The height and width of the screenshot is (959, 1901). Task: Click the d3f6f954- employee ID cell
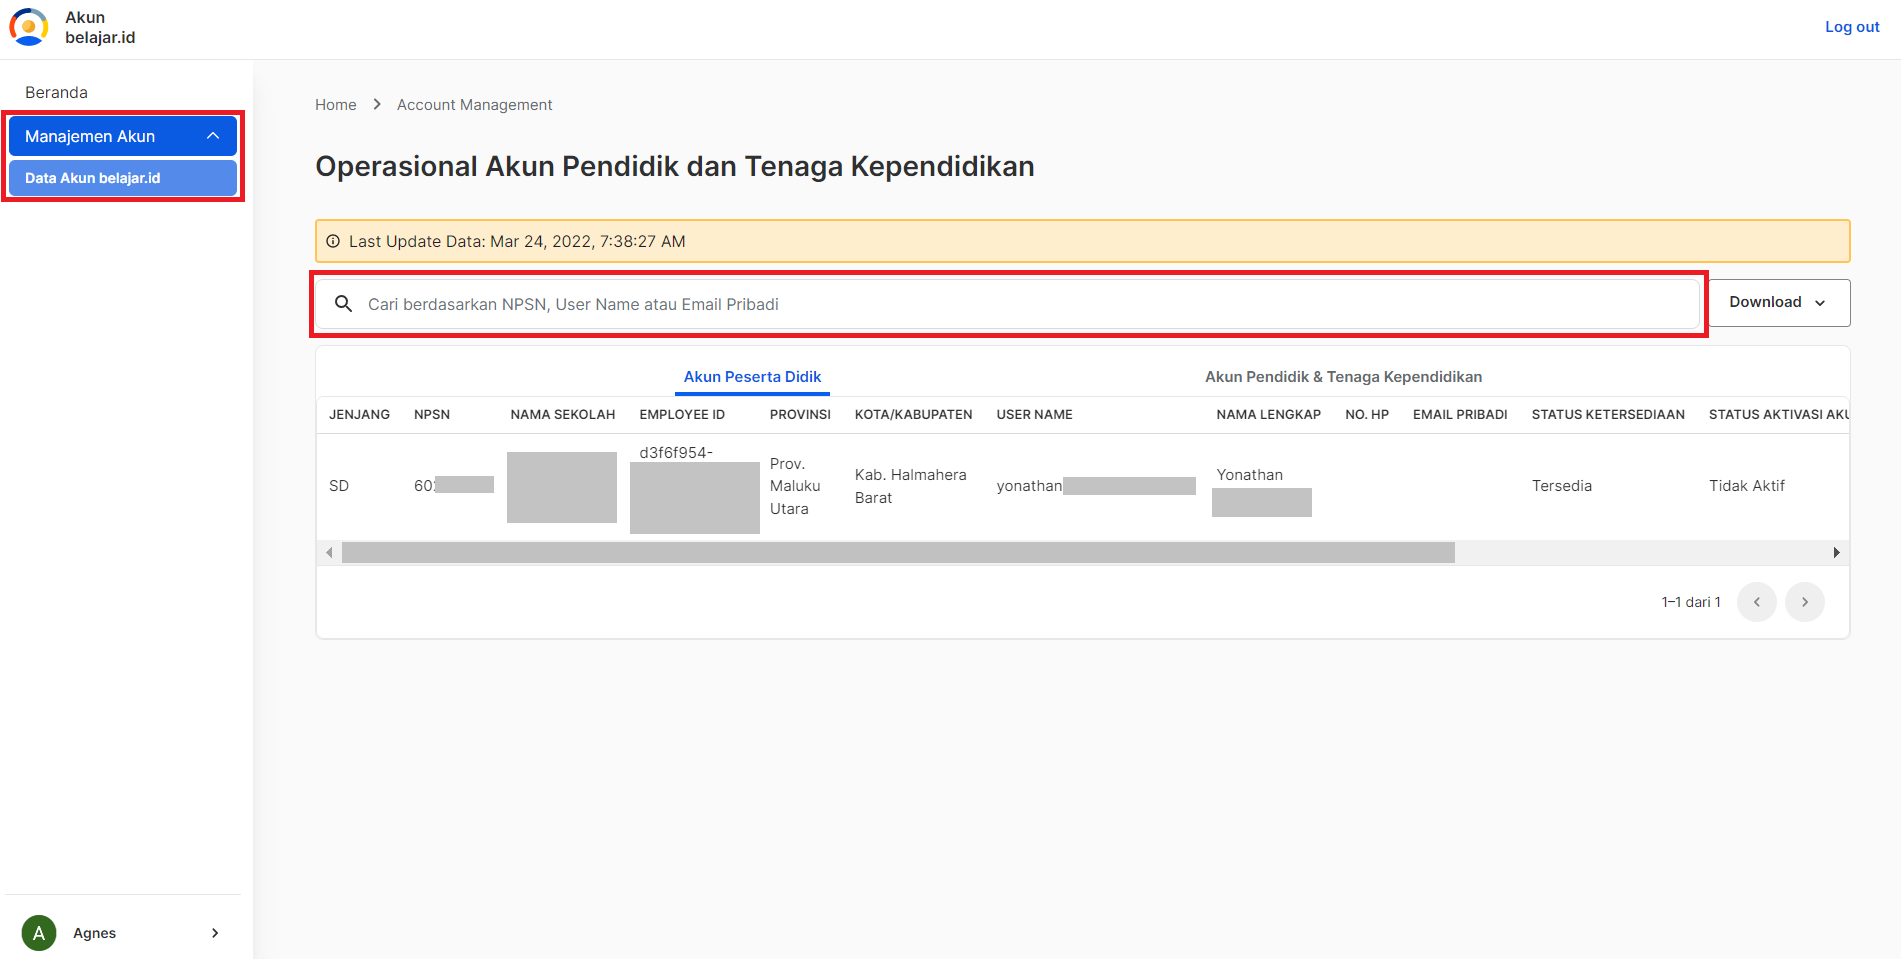(x=676, y=452)
